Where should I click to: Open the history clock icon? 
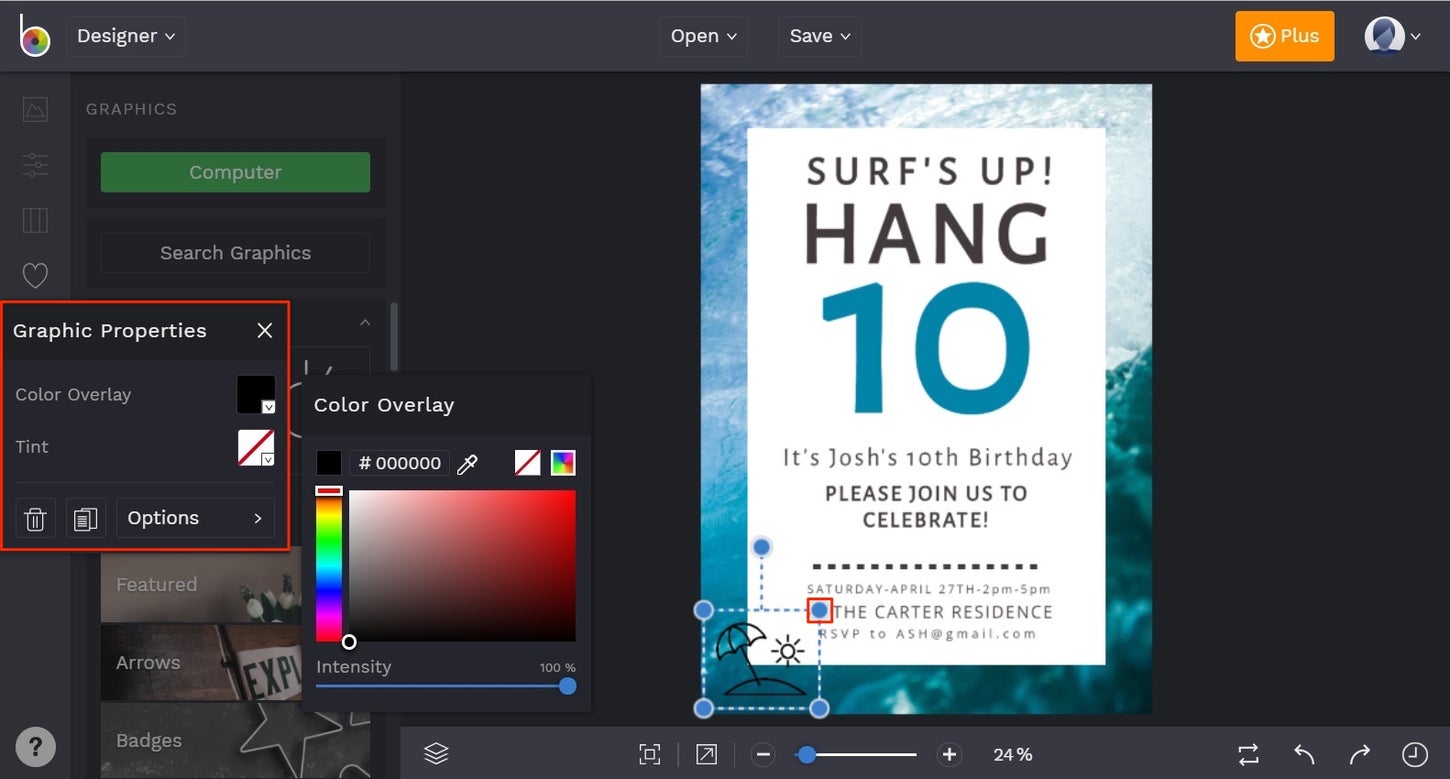coord(1415,754)
